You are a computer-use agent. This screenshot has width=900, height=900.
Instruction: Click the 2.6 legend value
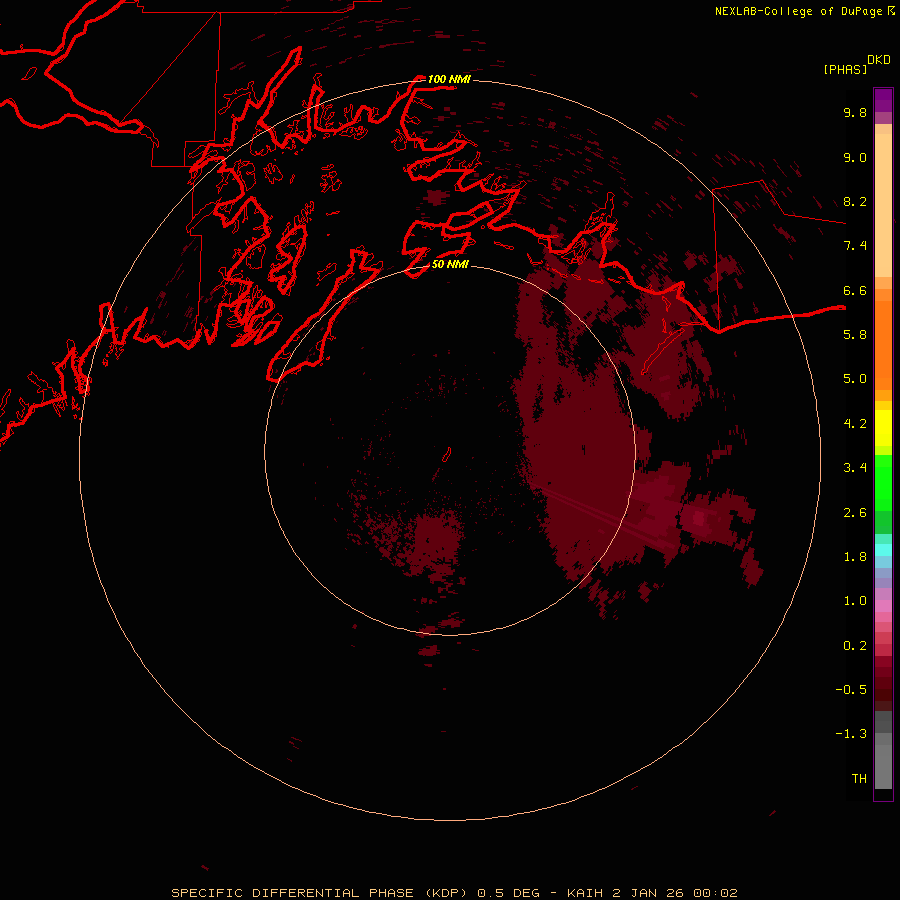(x=855, y=513)
